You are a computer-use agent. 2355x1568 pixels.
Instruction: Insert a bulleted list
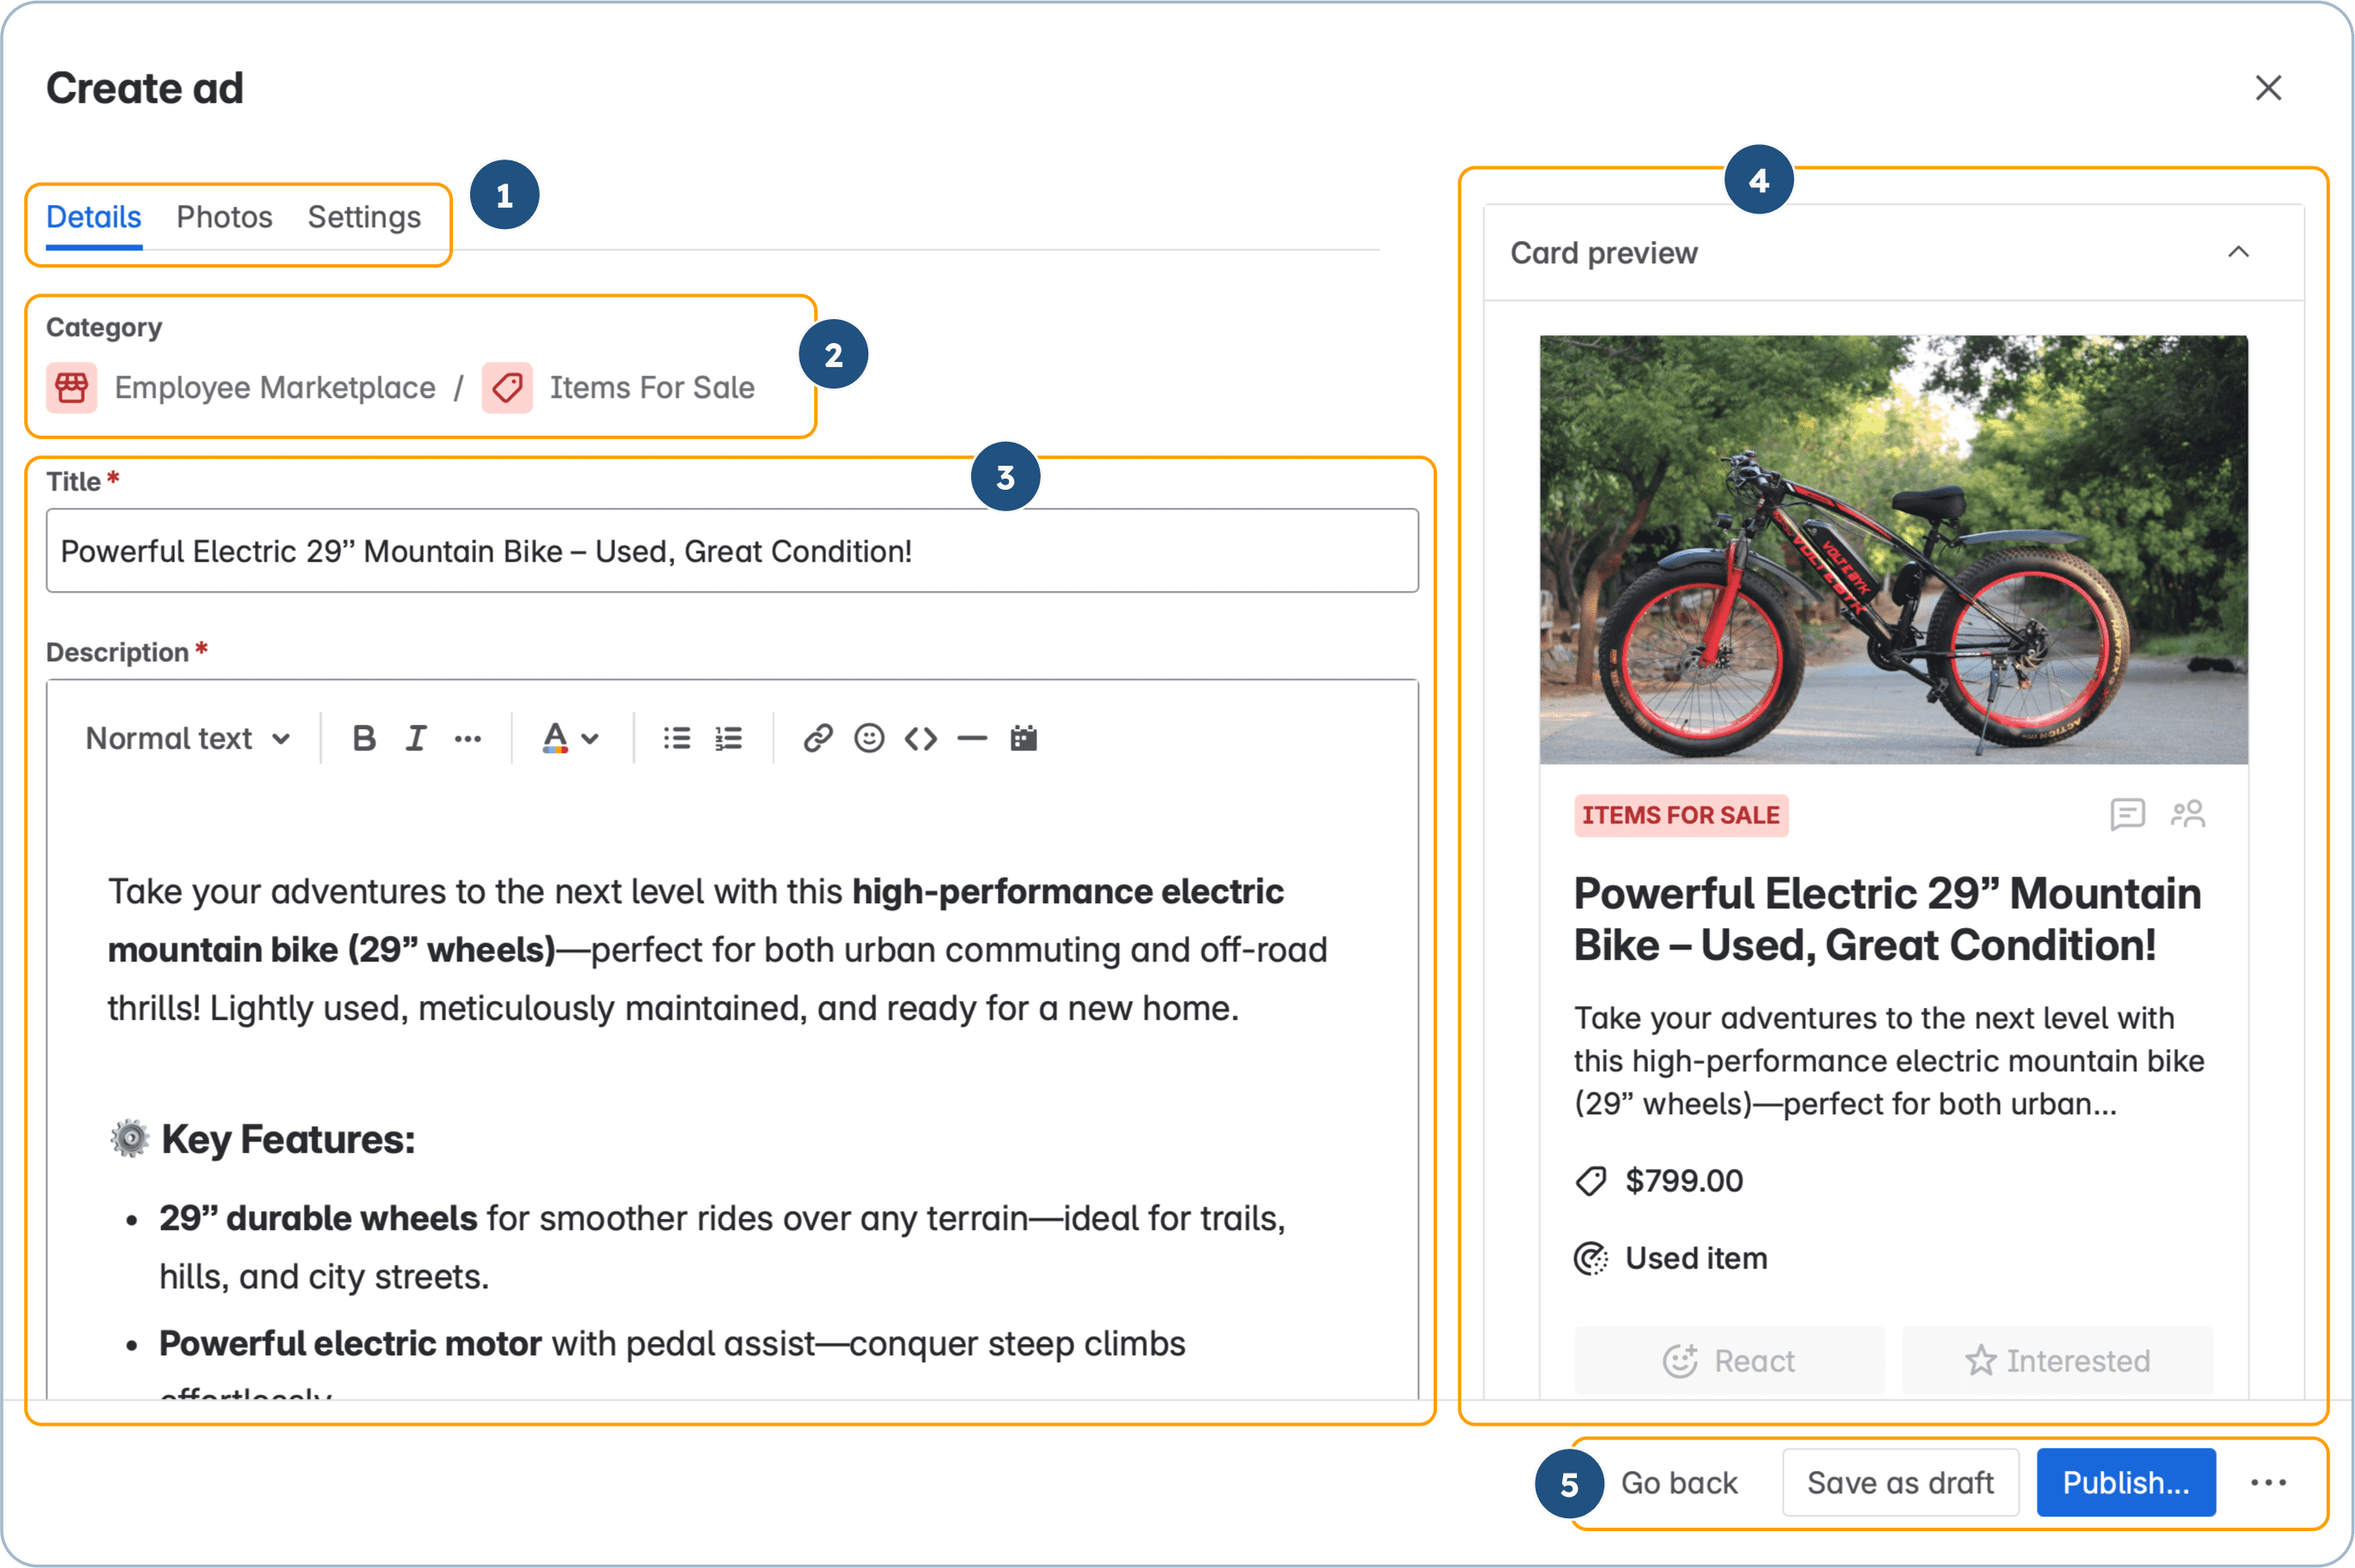[x=677, y=738]
